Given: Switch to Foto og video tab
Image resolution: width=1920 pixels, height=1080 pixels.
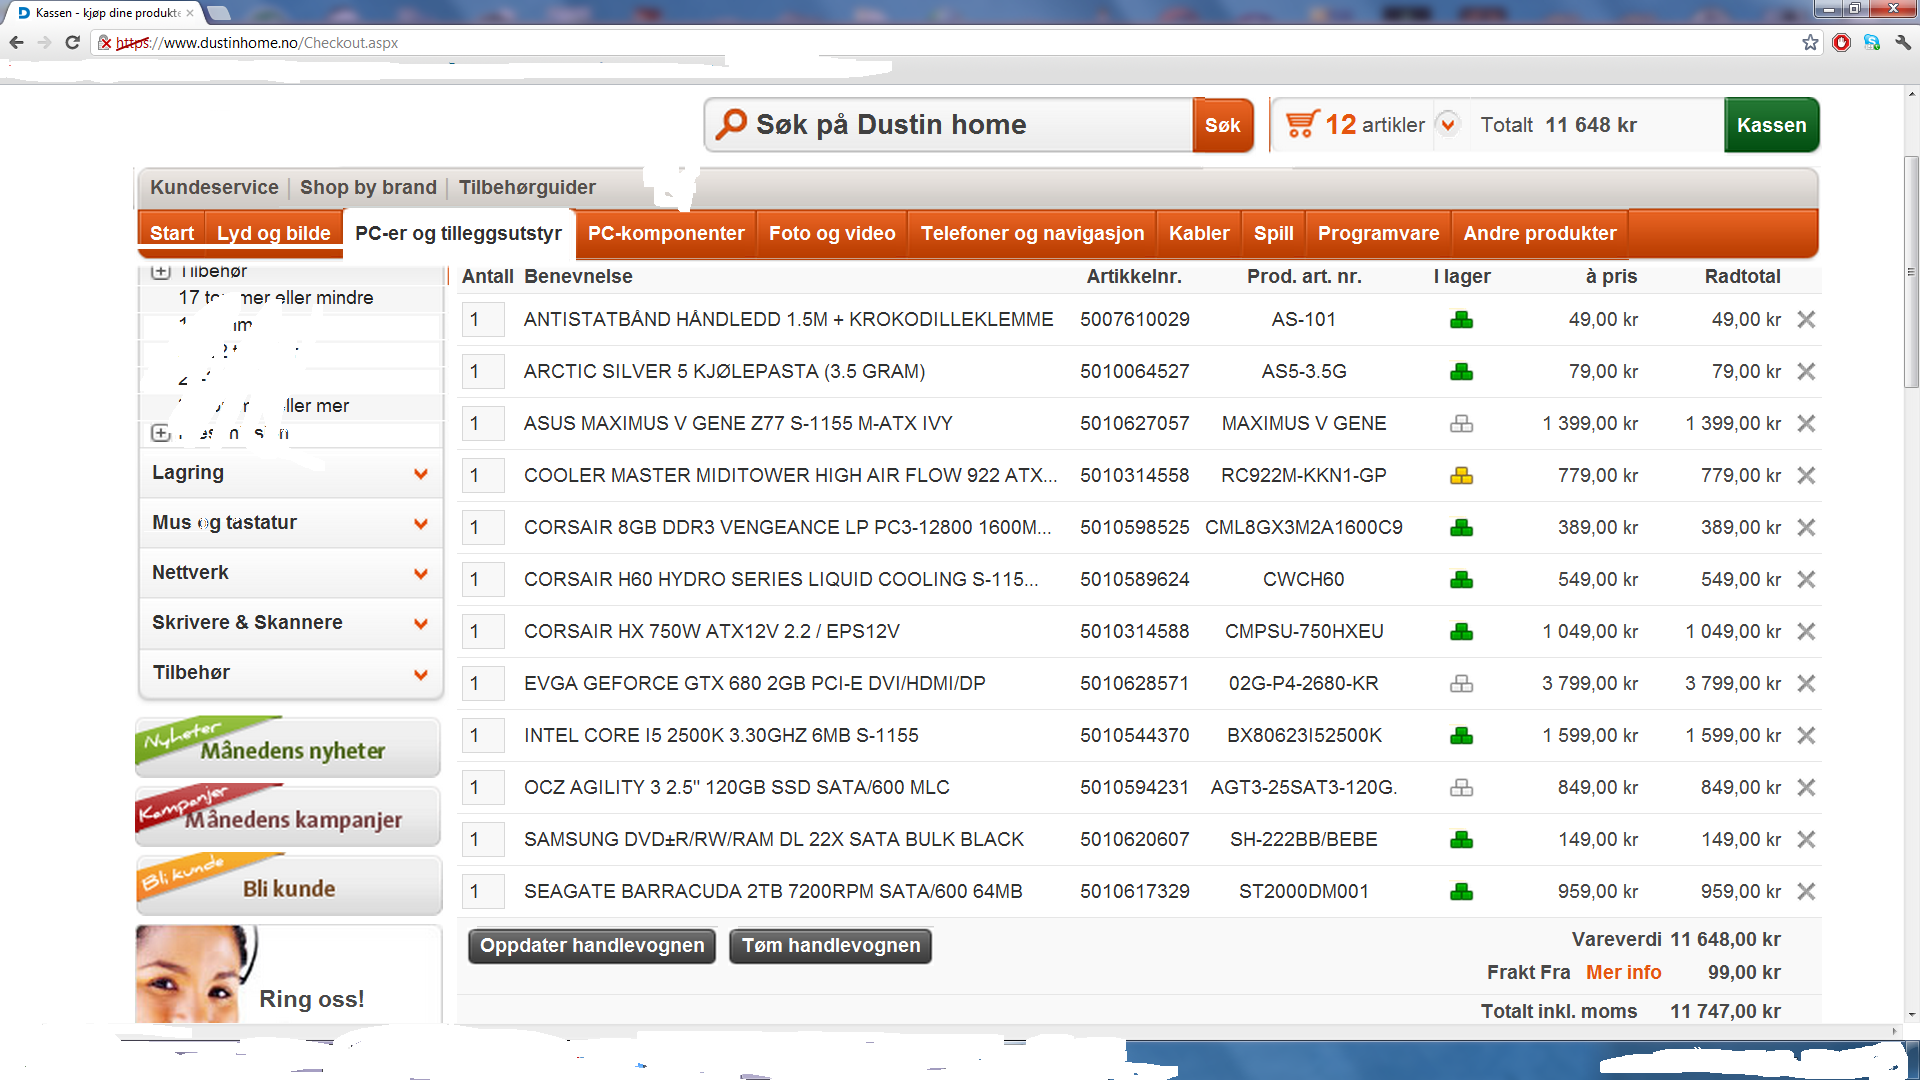Looking at the screenshot, I should tap(832, 233).
